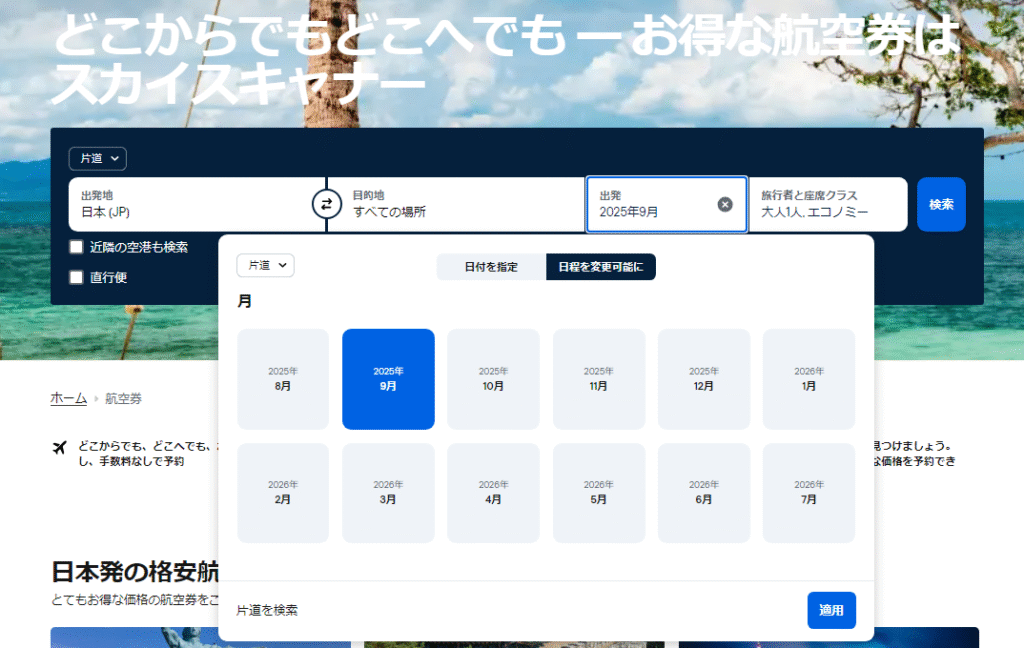Select 2025年 12月 month tile
1024x648 pixels.
click(x=704, y=379)
